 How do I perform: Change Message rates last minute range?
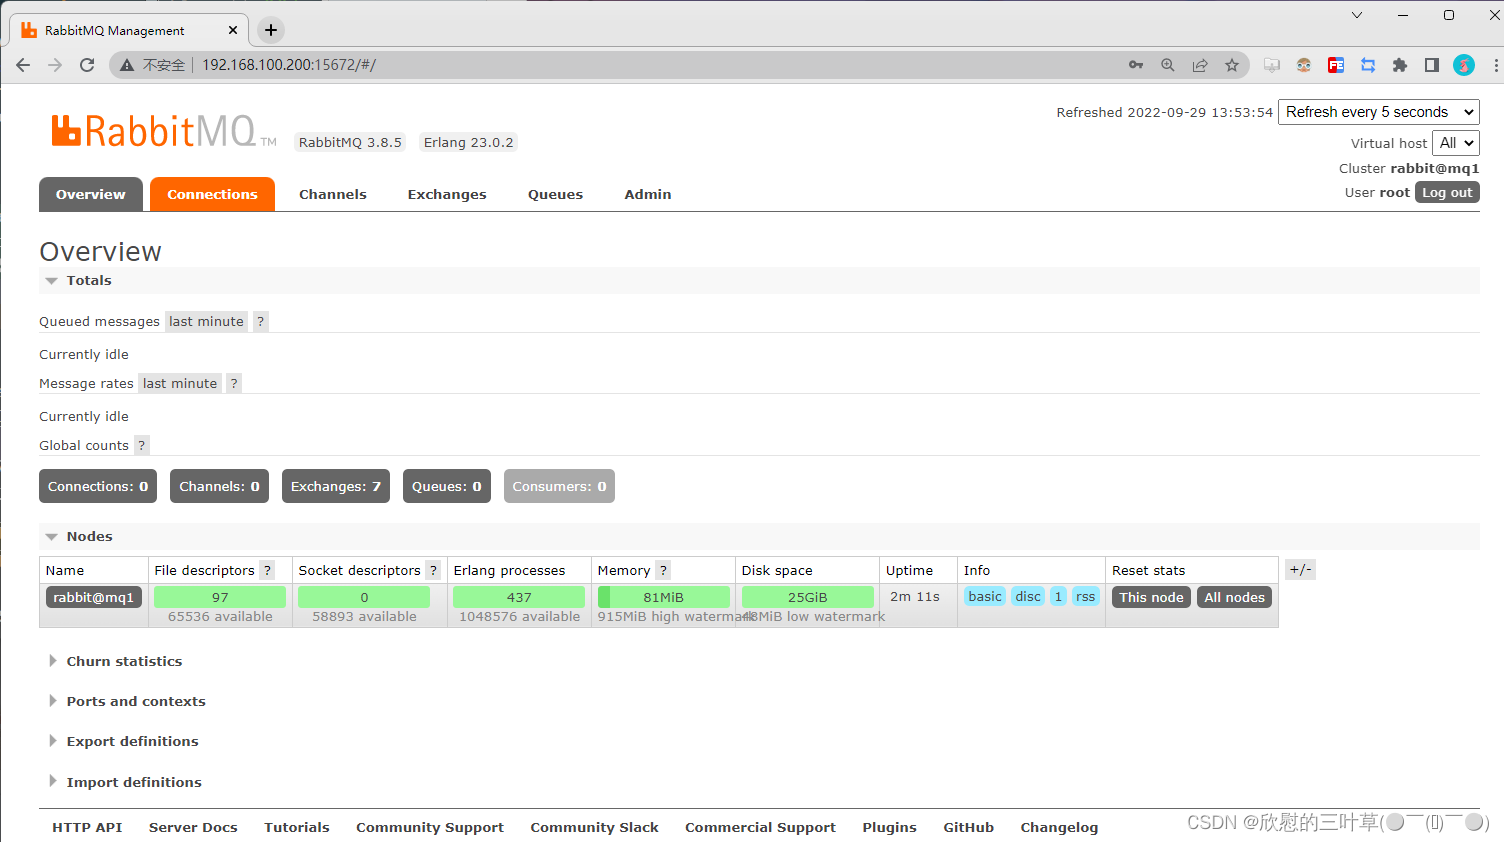coord(180,383)
